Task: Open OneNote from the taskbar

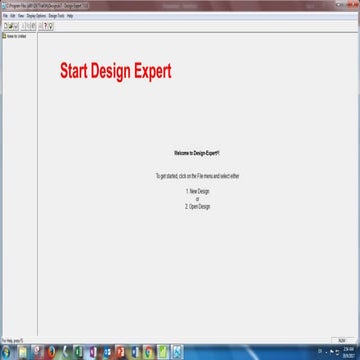Action: pos(93,352)
